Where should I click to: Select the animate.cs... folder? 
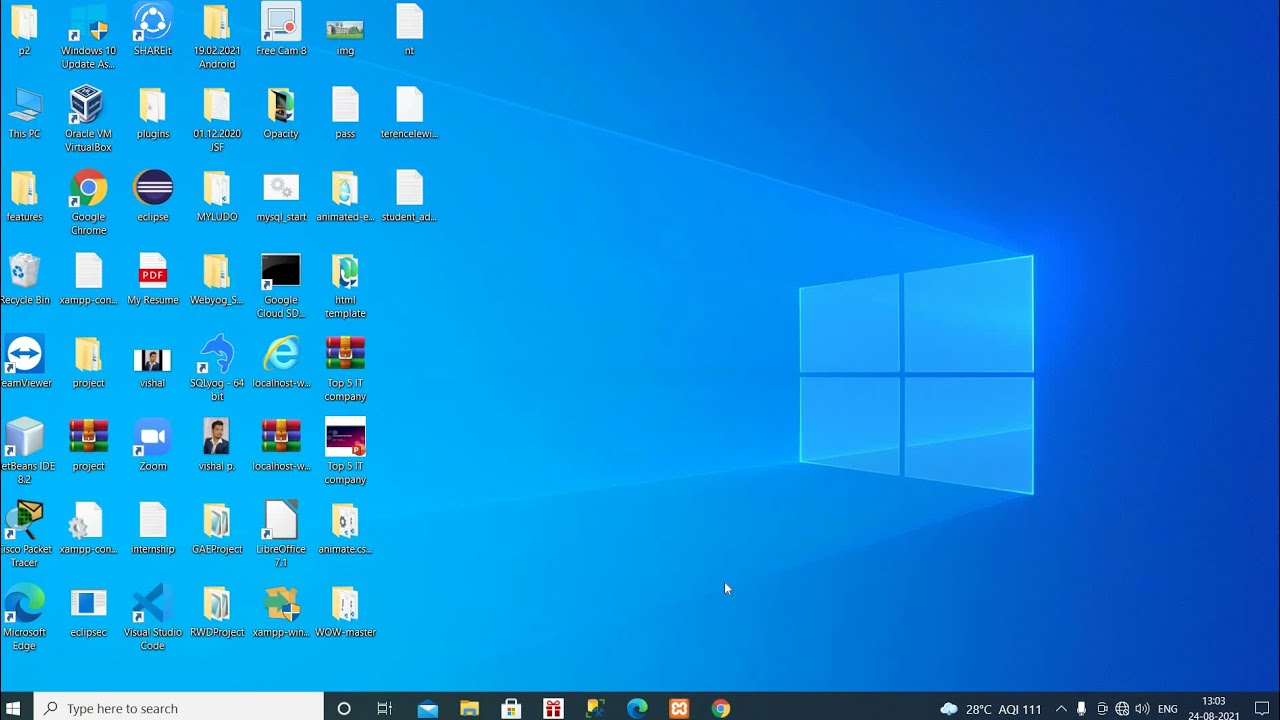[x=345, y=521]
